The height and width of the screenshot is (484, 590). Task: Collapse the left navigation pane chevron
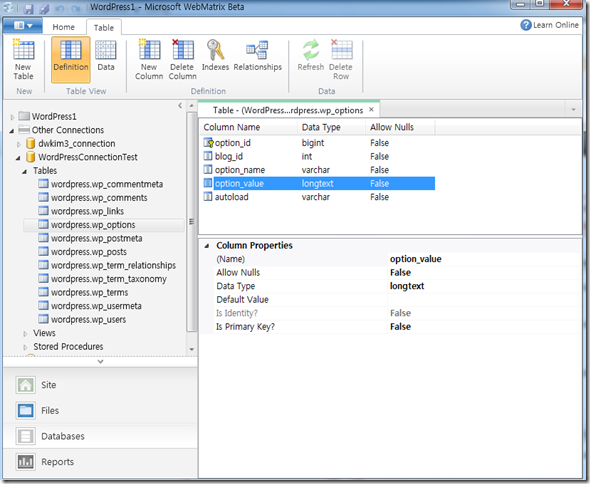click(180, 106)
